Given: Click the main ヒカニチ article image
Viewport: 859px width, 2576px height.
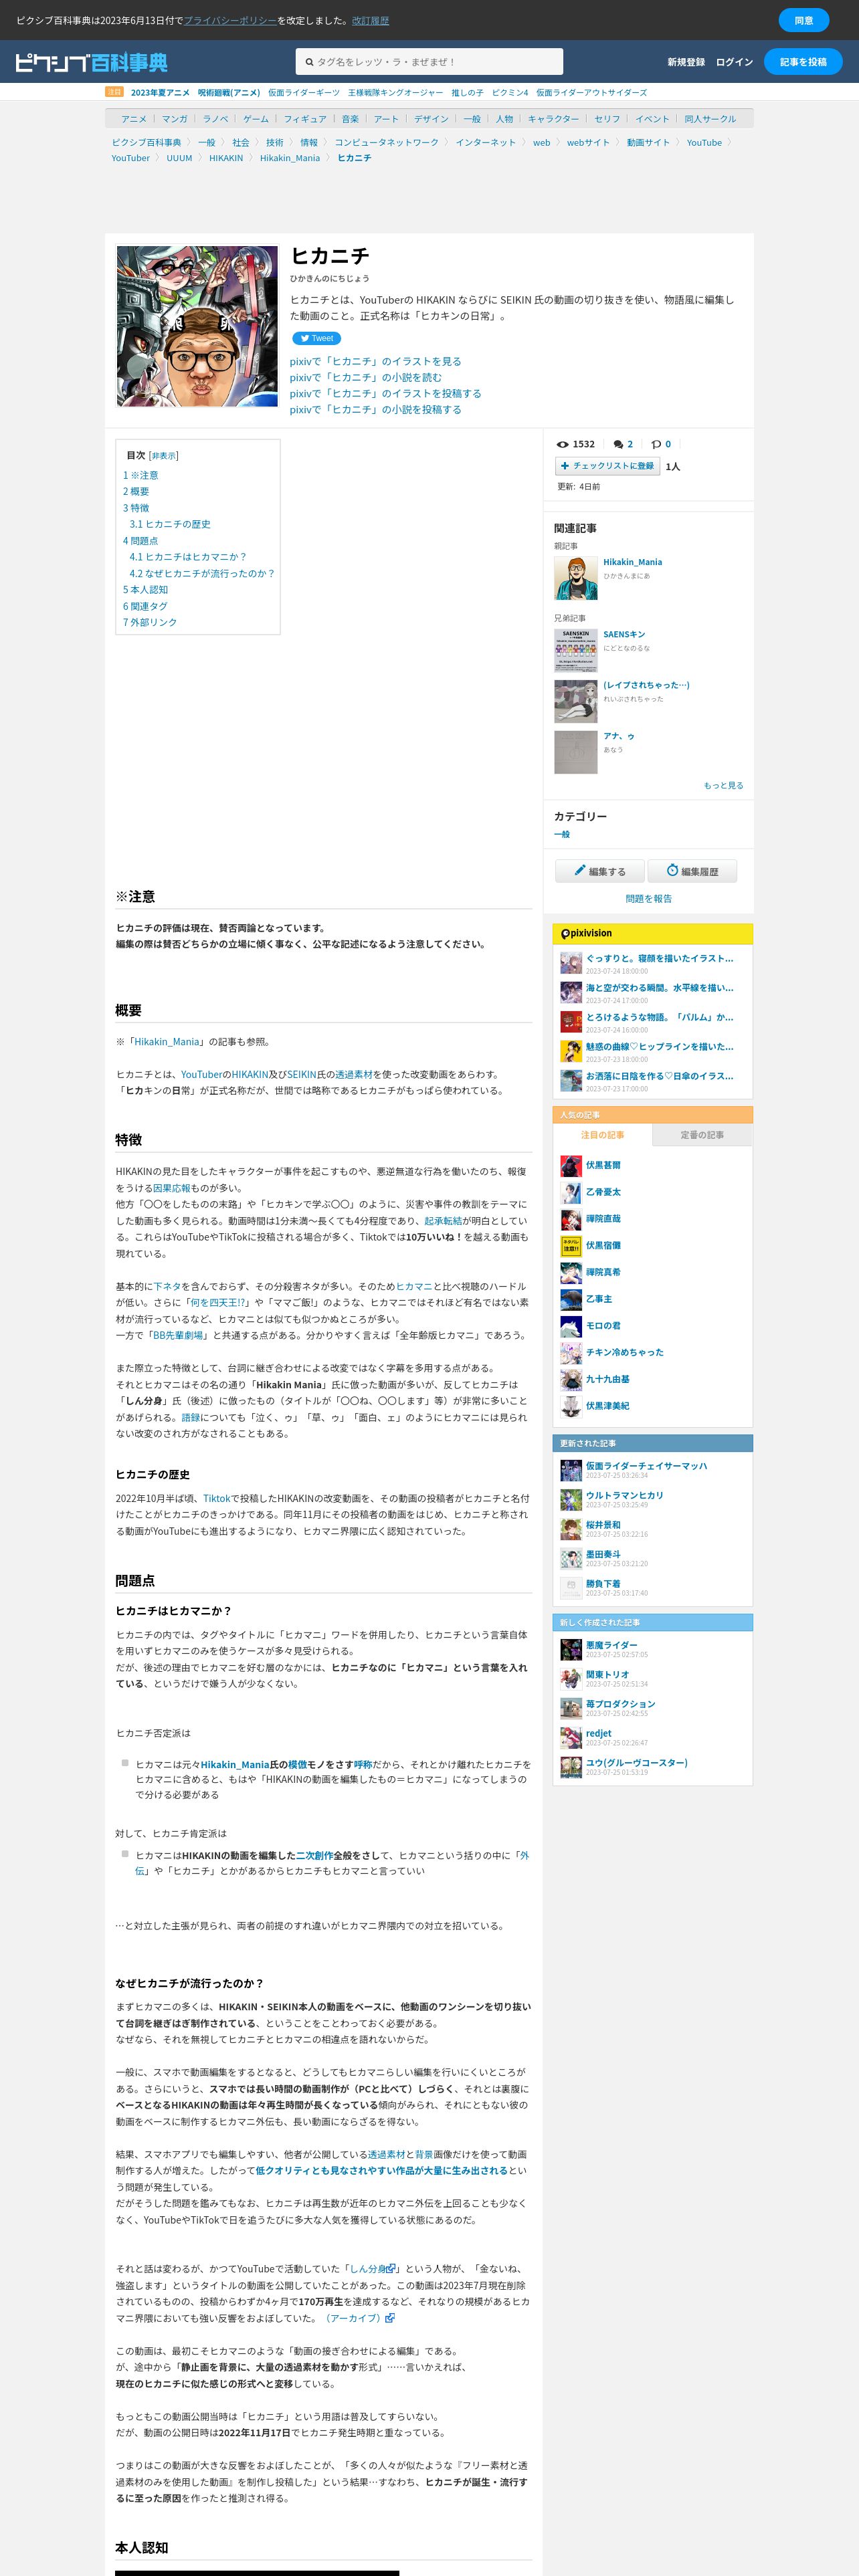Looking at the screenshot, I should click(x=197, y=326).
